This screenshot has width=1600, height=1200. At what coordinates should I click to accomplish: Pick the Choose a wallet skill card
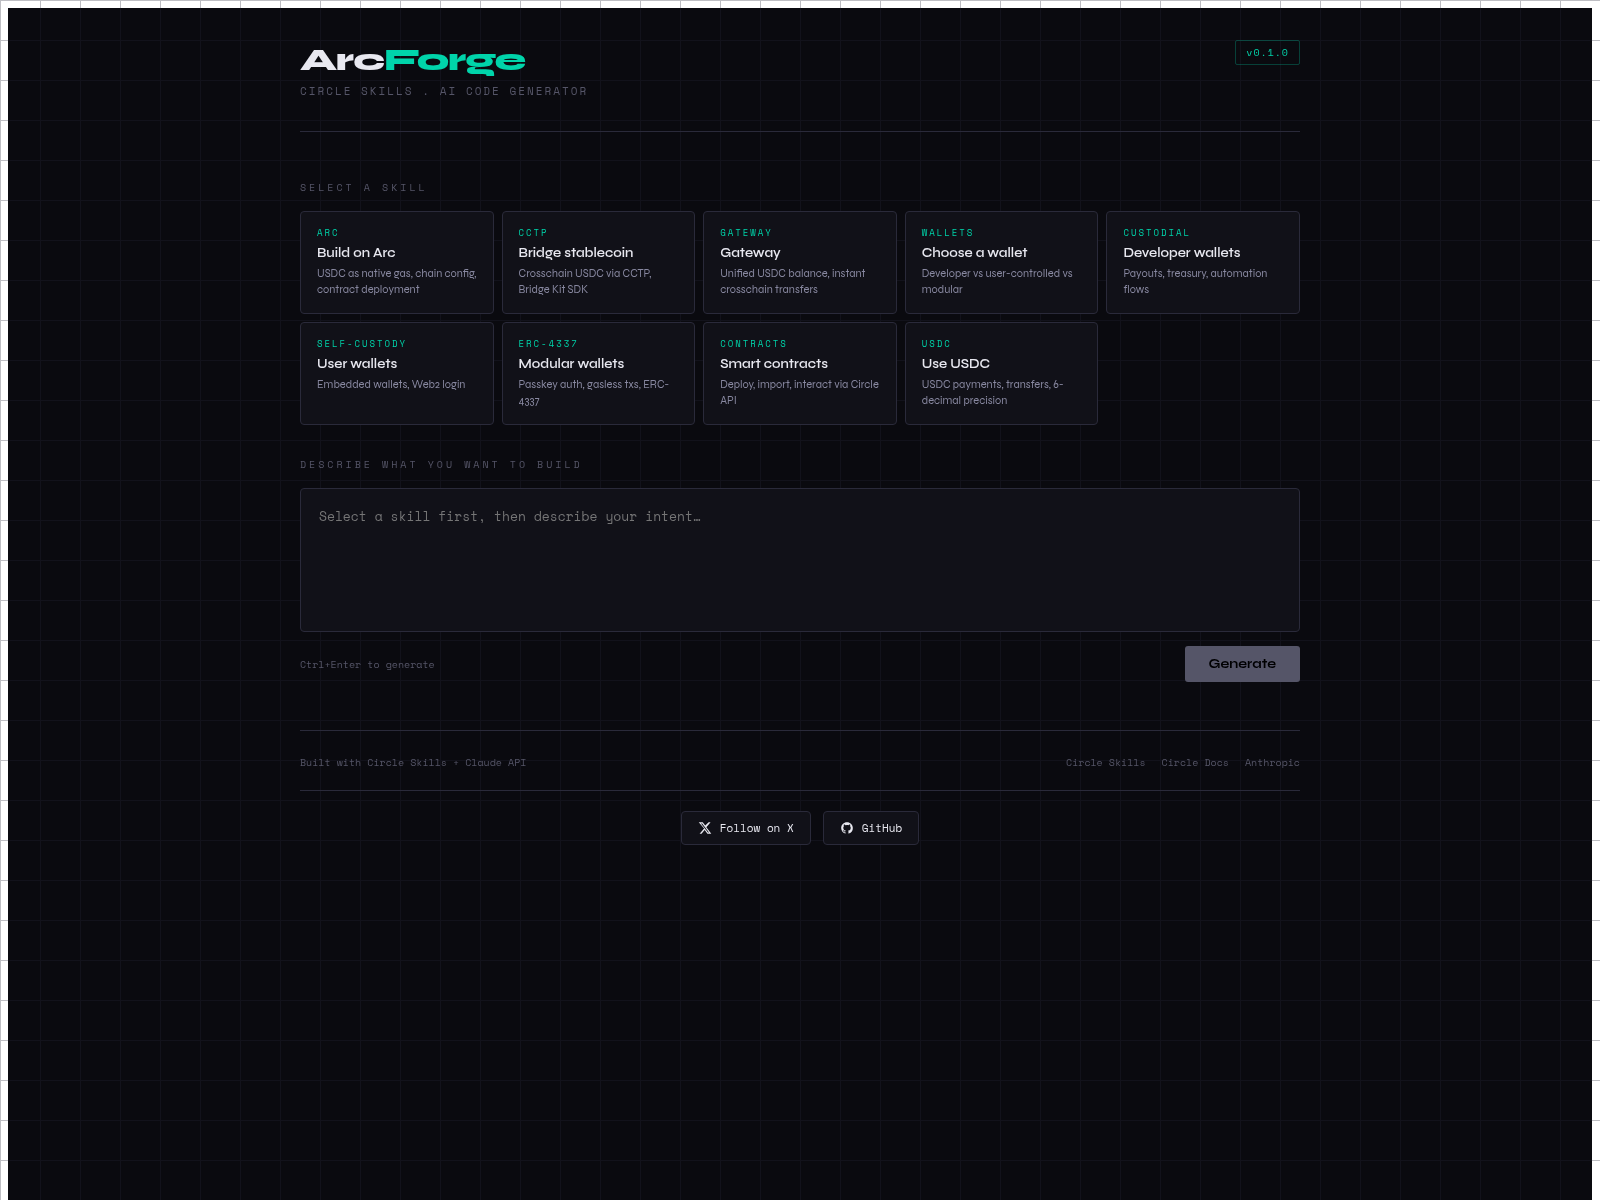[1001, 262]
